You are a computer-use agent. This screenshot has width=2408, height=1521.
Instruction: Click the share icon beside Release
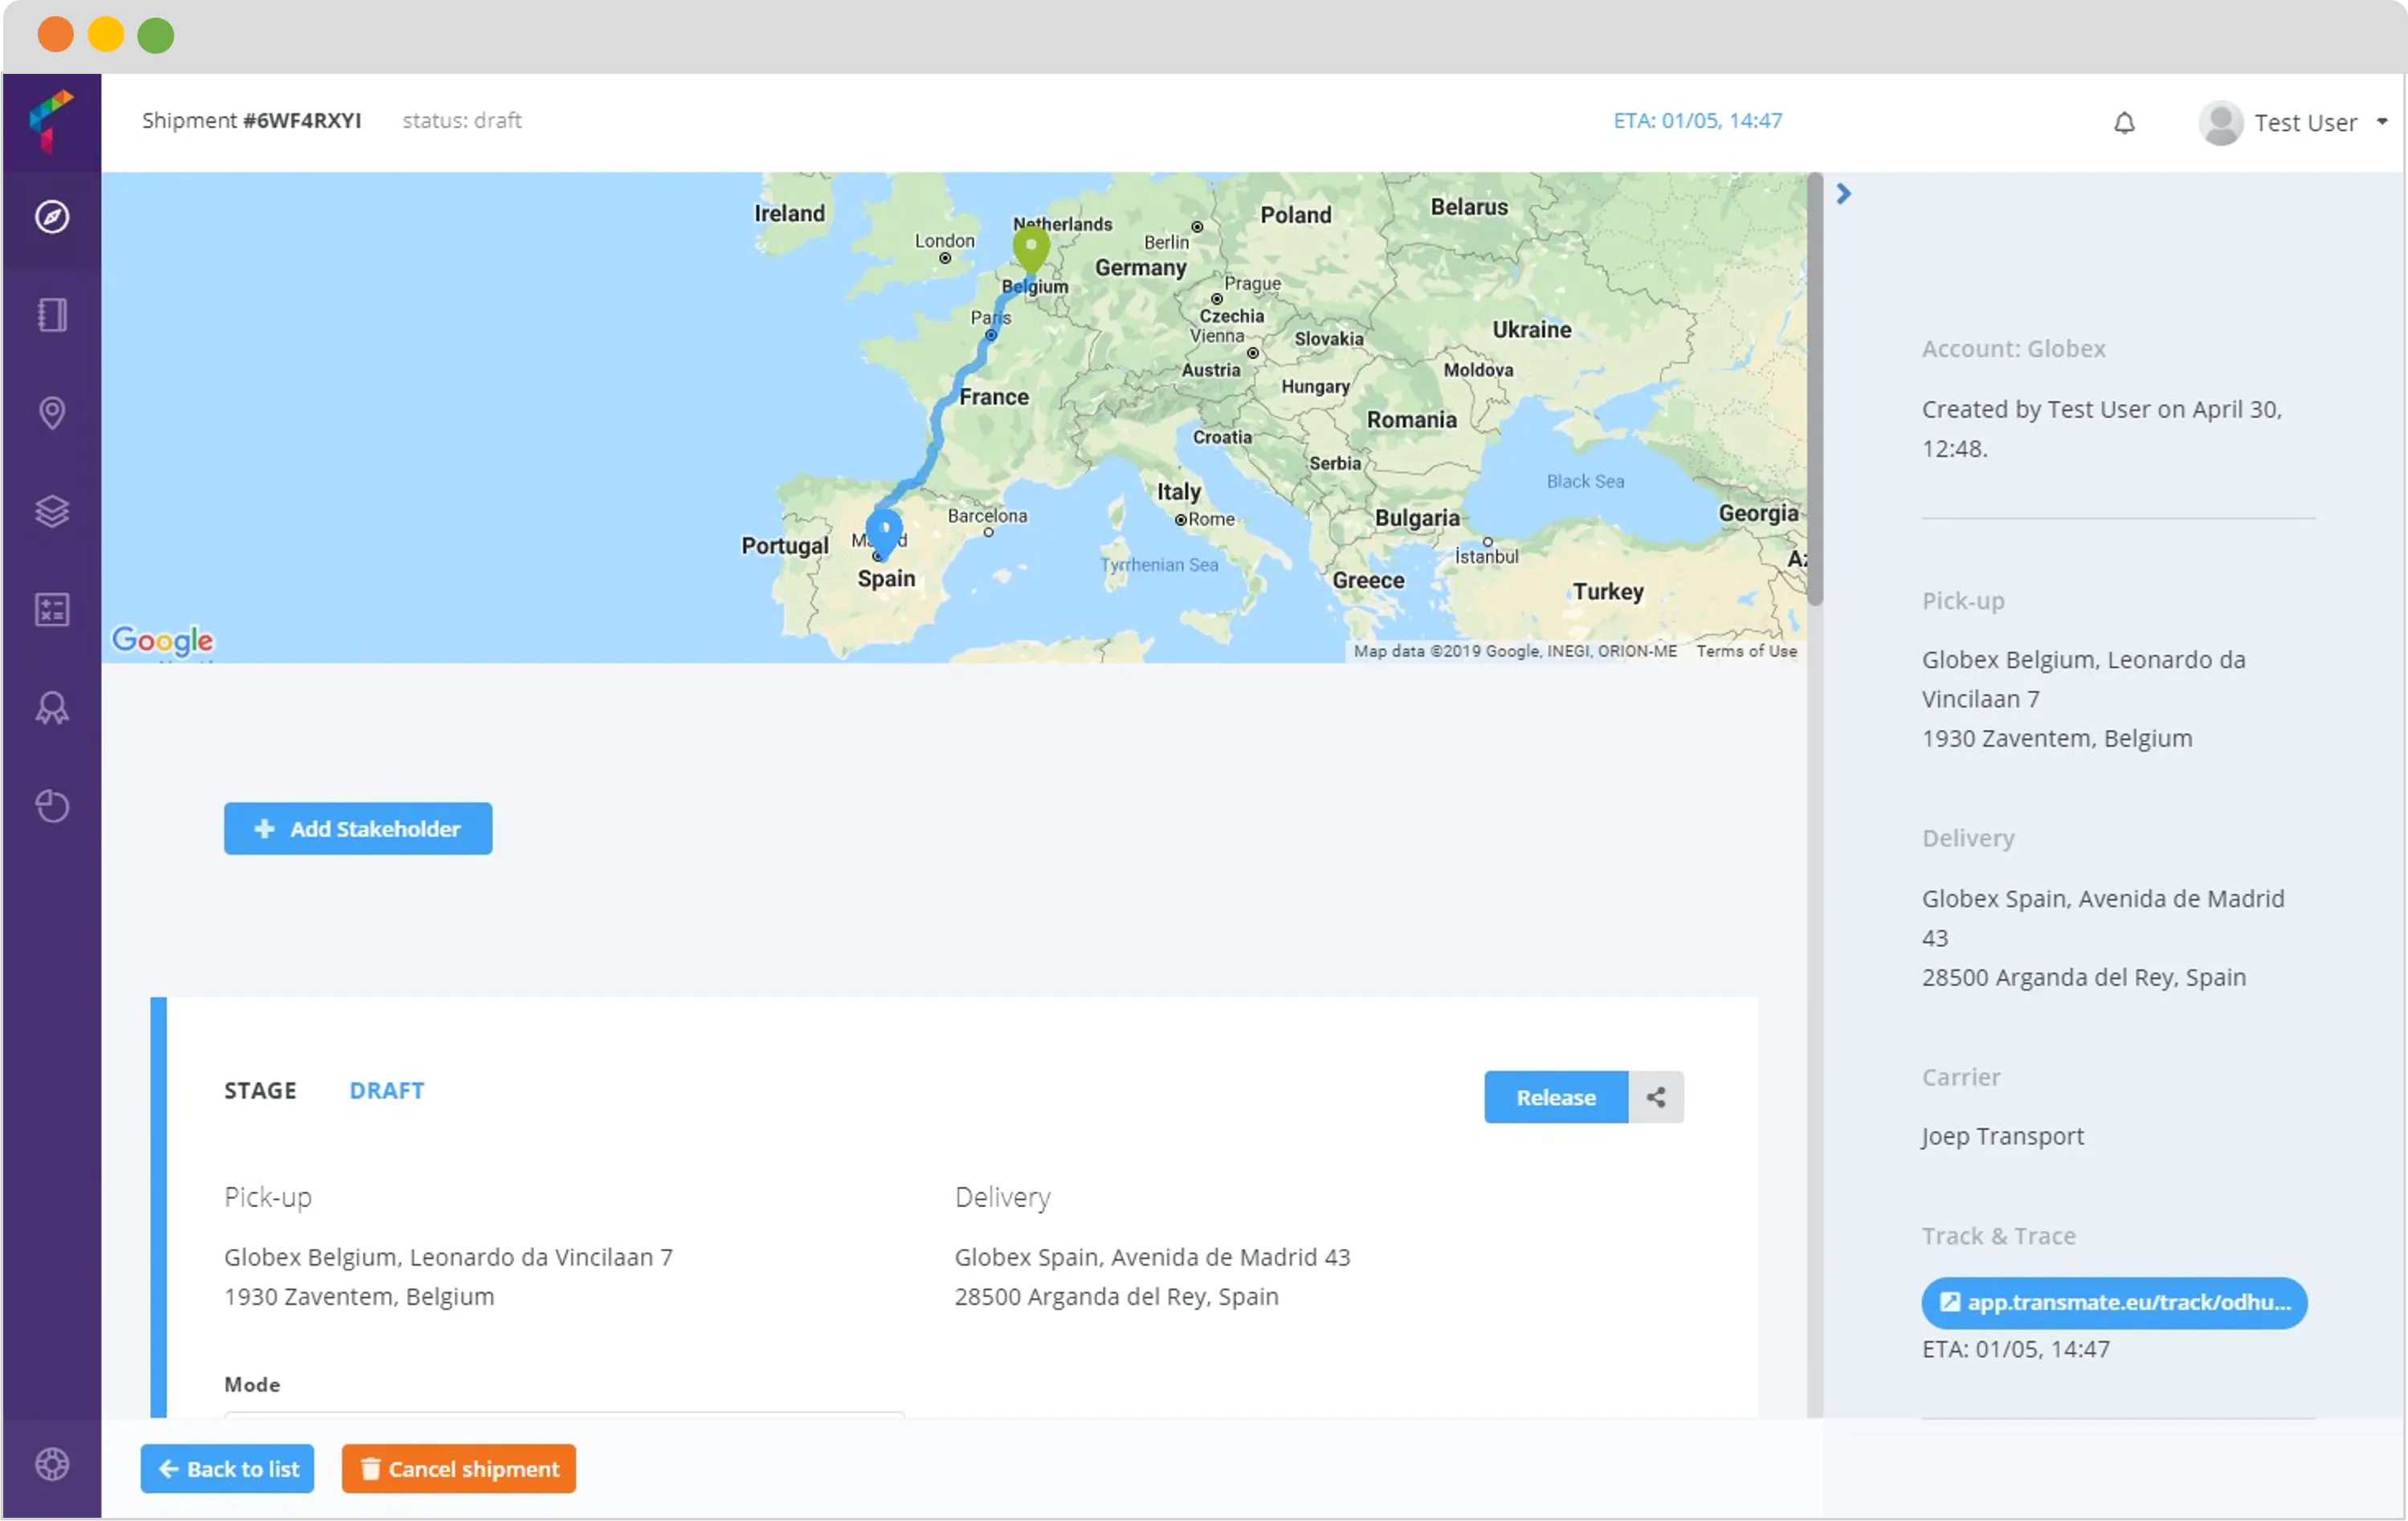pyautogui.click(x=1655, y=1096)
